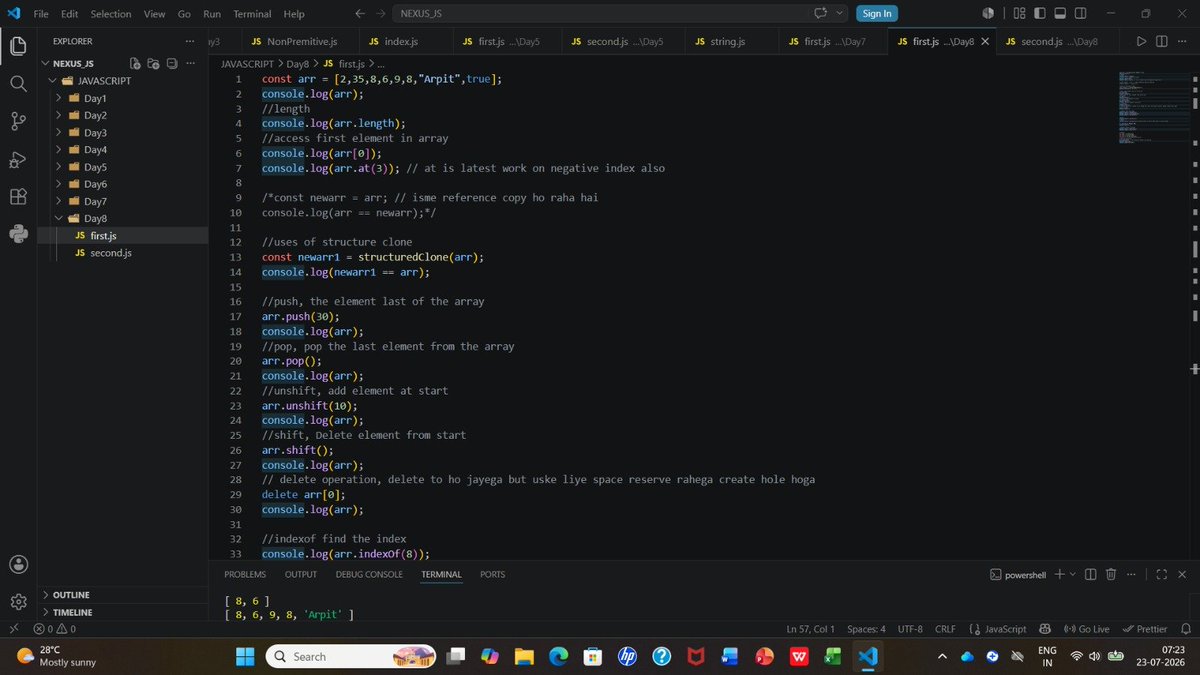Viewport: 1200px width, 675px height.
Task: Split the editor to the right
Action: (1162, 41)
